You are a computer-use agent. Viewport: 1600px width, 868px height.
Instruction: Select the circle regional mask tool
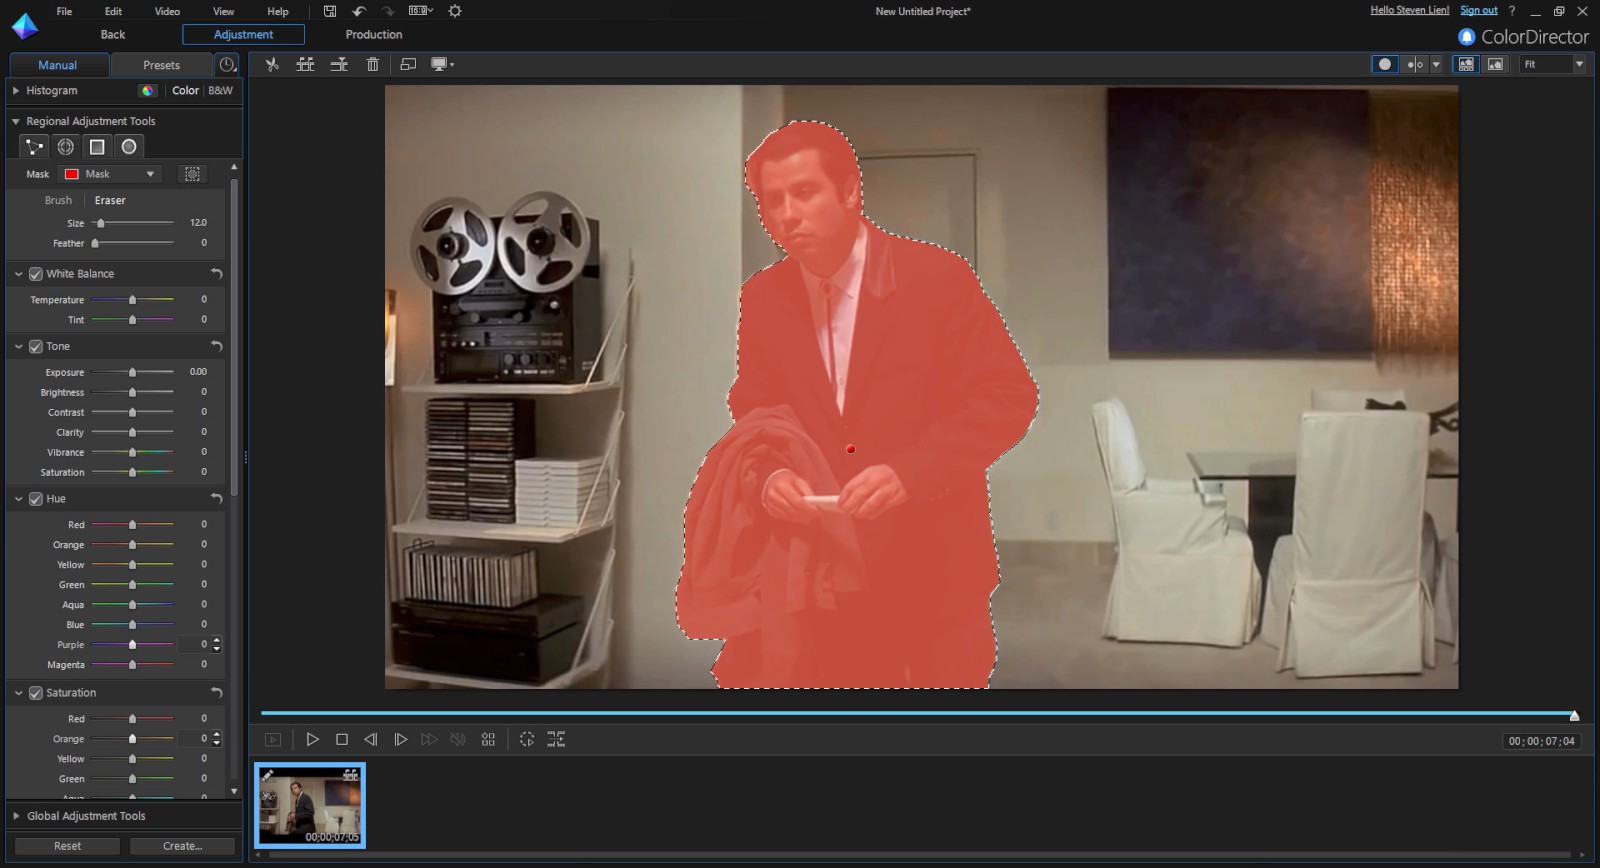coord(129,147)
